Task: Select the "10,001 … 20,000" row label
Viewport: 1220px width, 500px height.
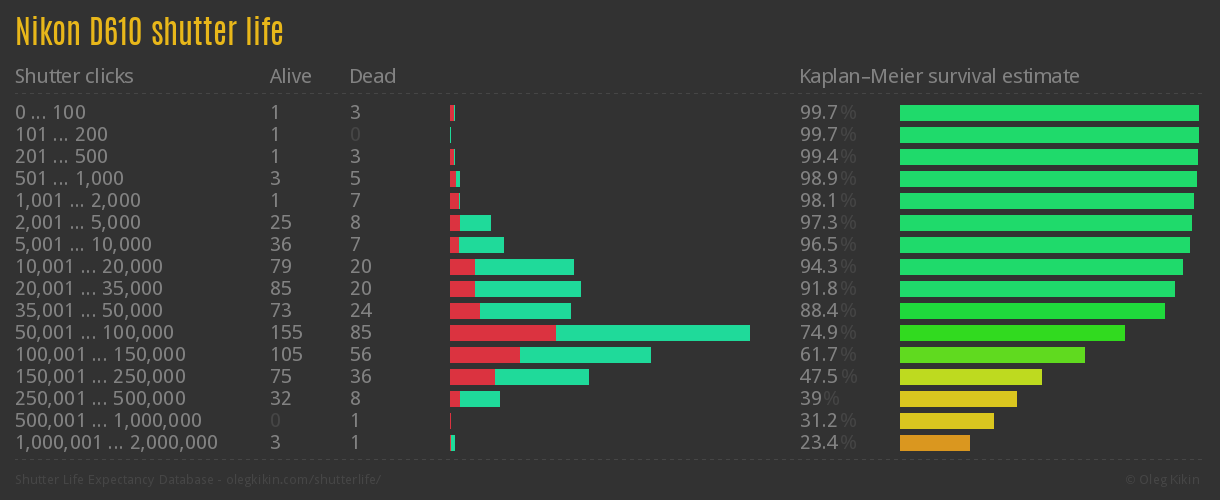Action: tap(88, 266)
